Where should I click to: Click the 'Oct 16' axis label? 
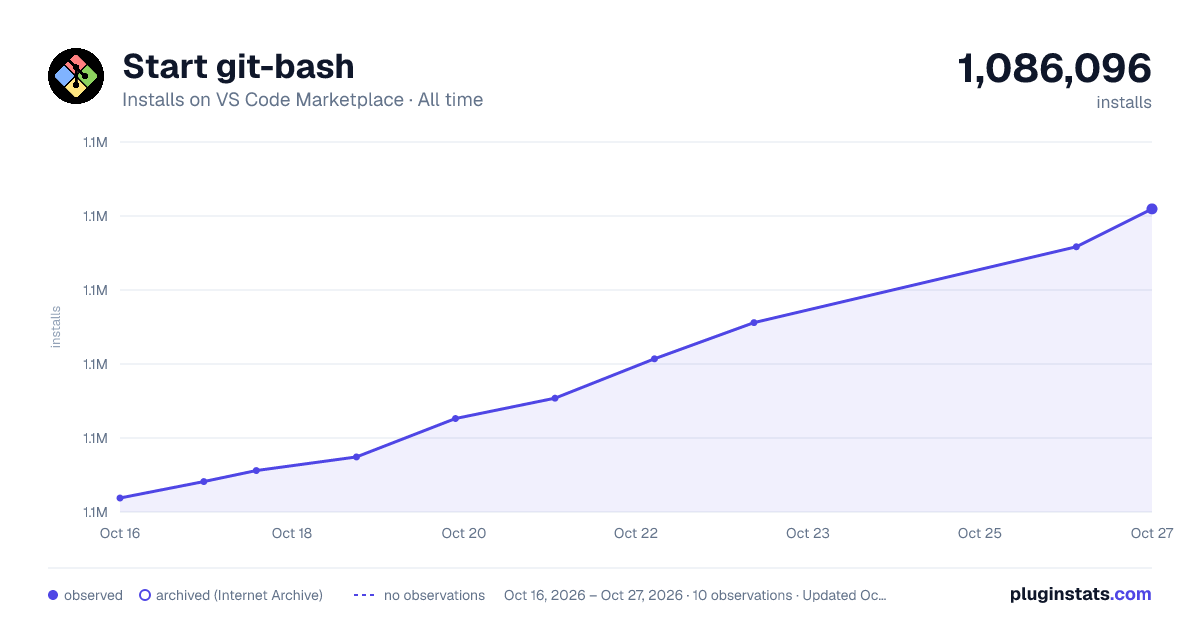(120, 533)
